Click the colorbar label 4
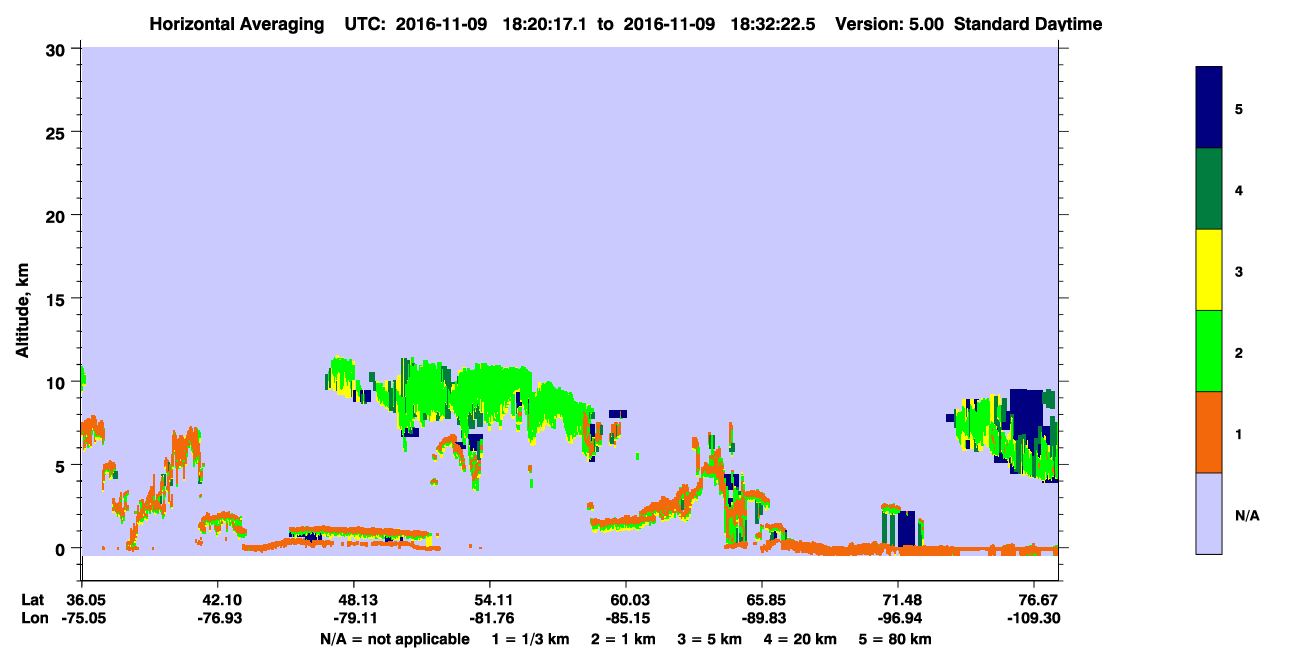 coord(1239,190)
